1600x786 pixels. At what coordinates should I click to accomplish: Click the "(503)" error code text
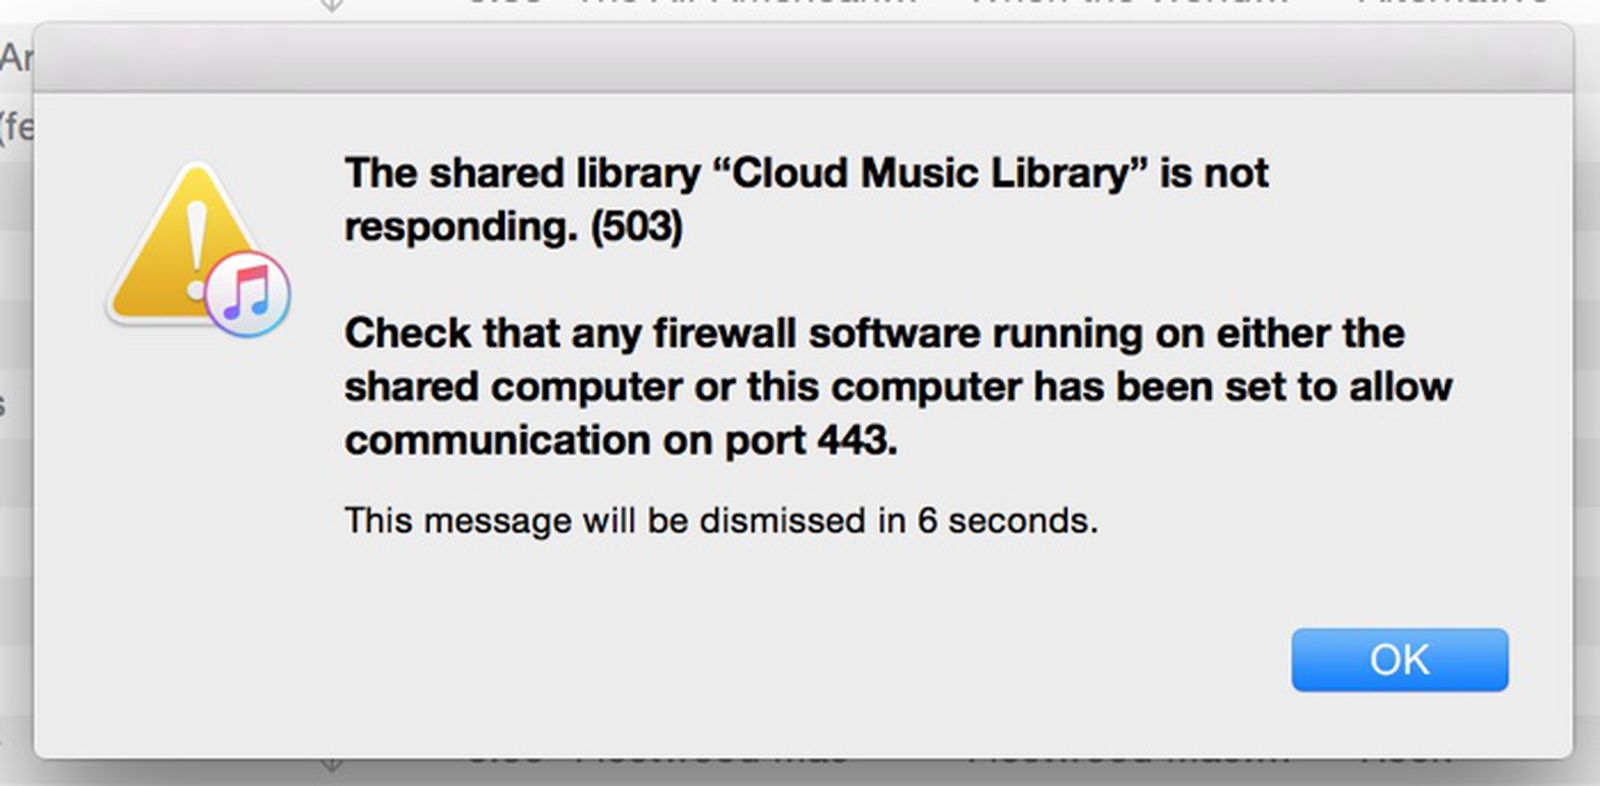[636, 227]
